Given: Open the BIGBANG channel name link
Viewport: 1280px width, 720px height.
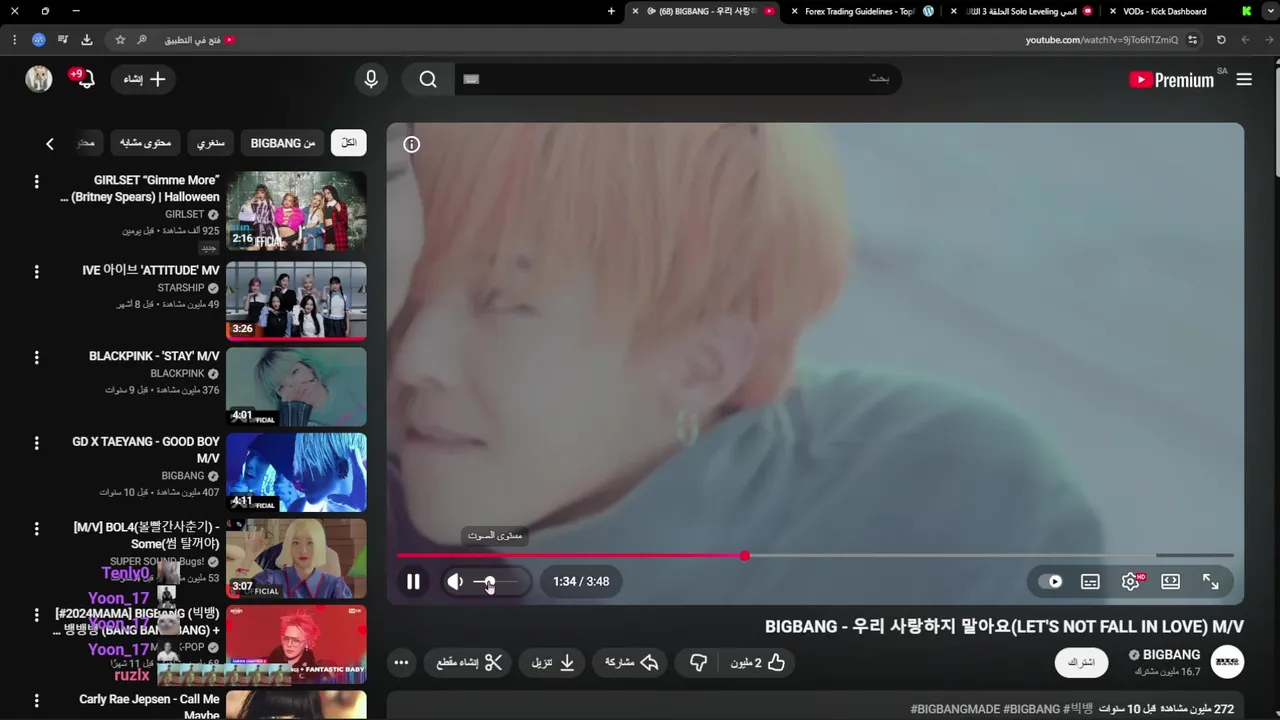Looking at the screenshot, I should [x=1171, y=655].
